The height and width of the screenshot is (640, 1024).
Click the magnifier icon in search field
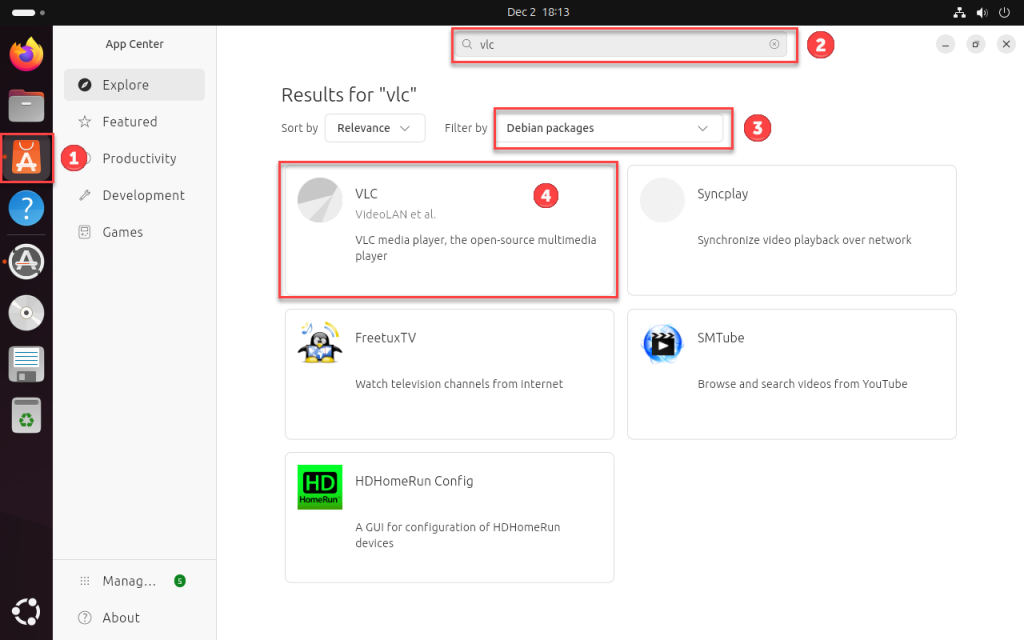coord(467,44)
